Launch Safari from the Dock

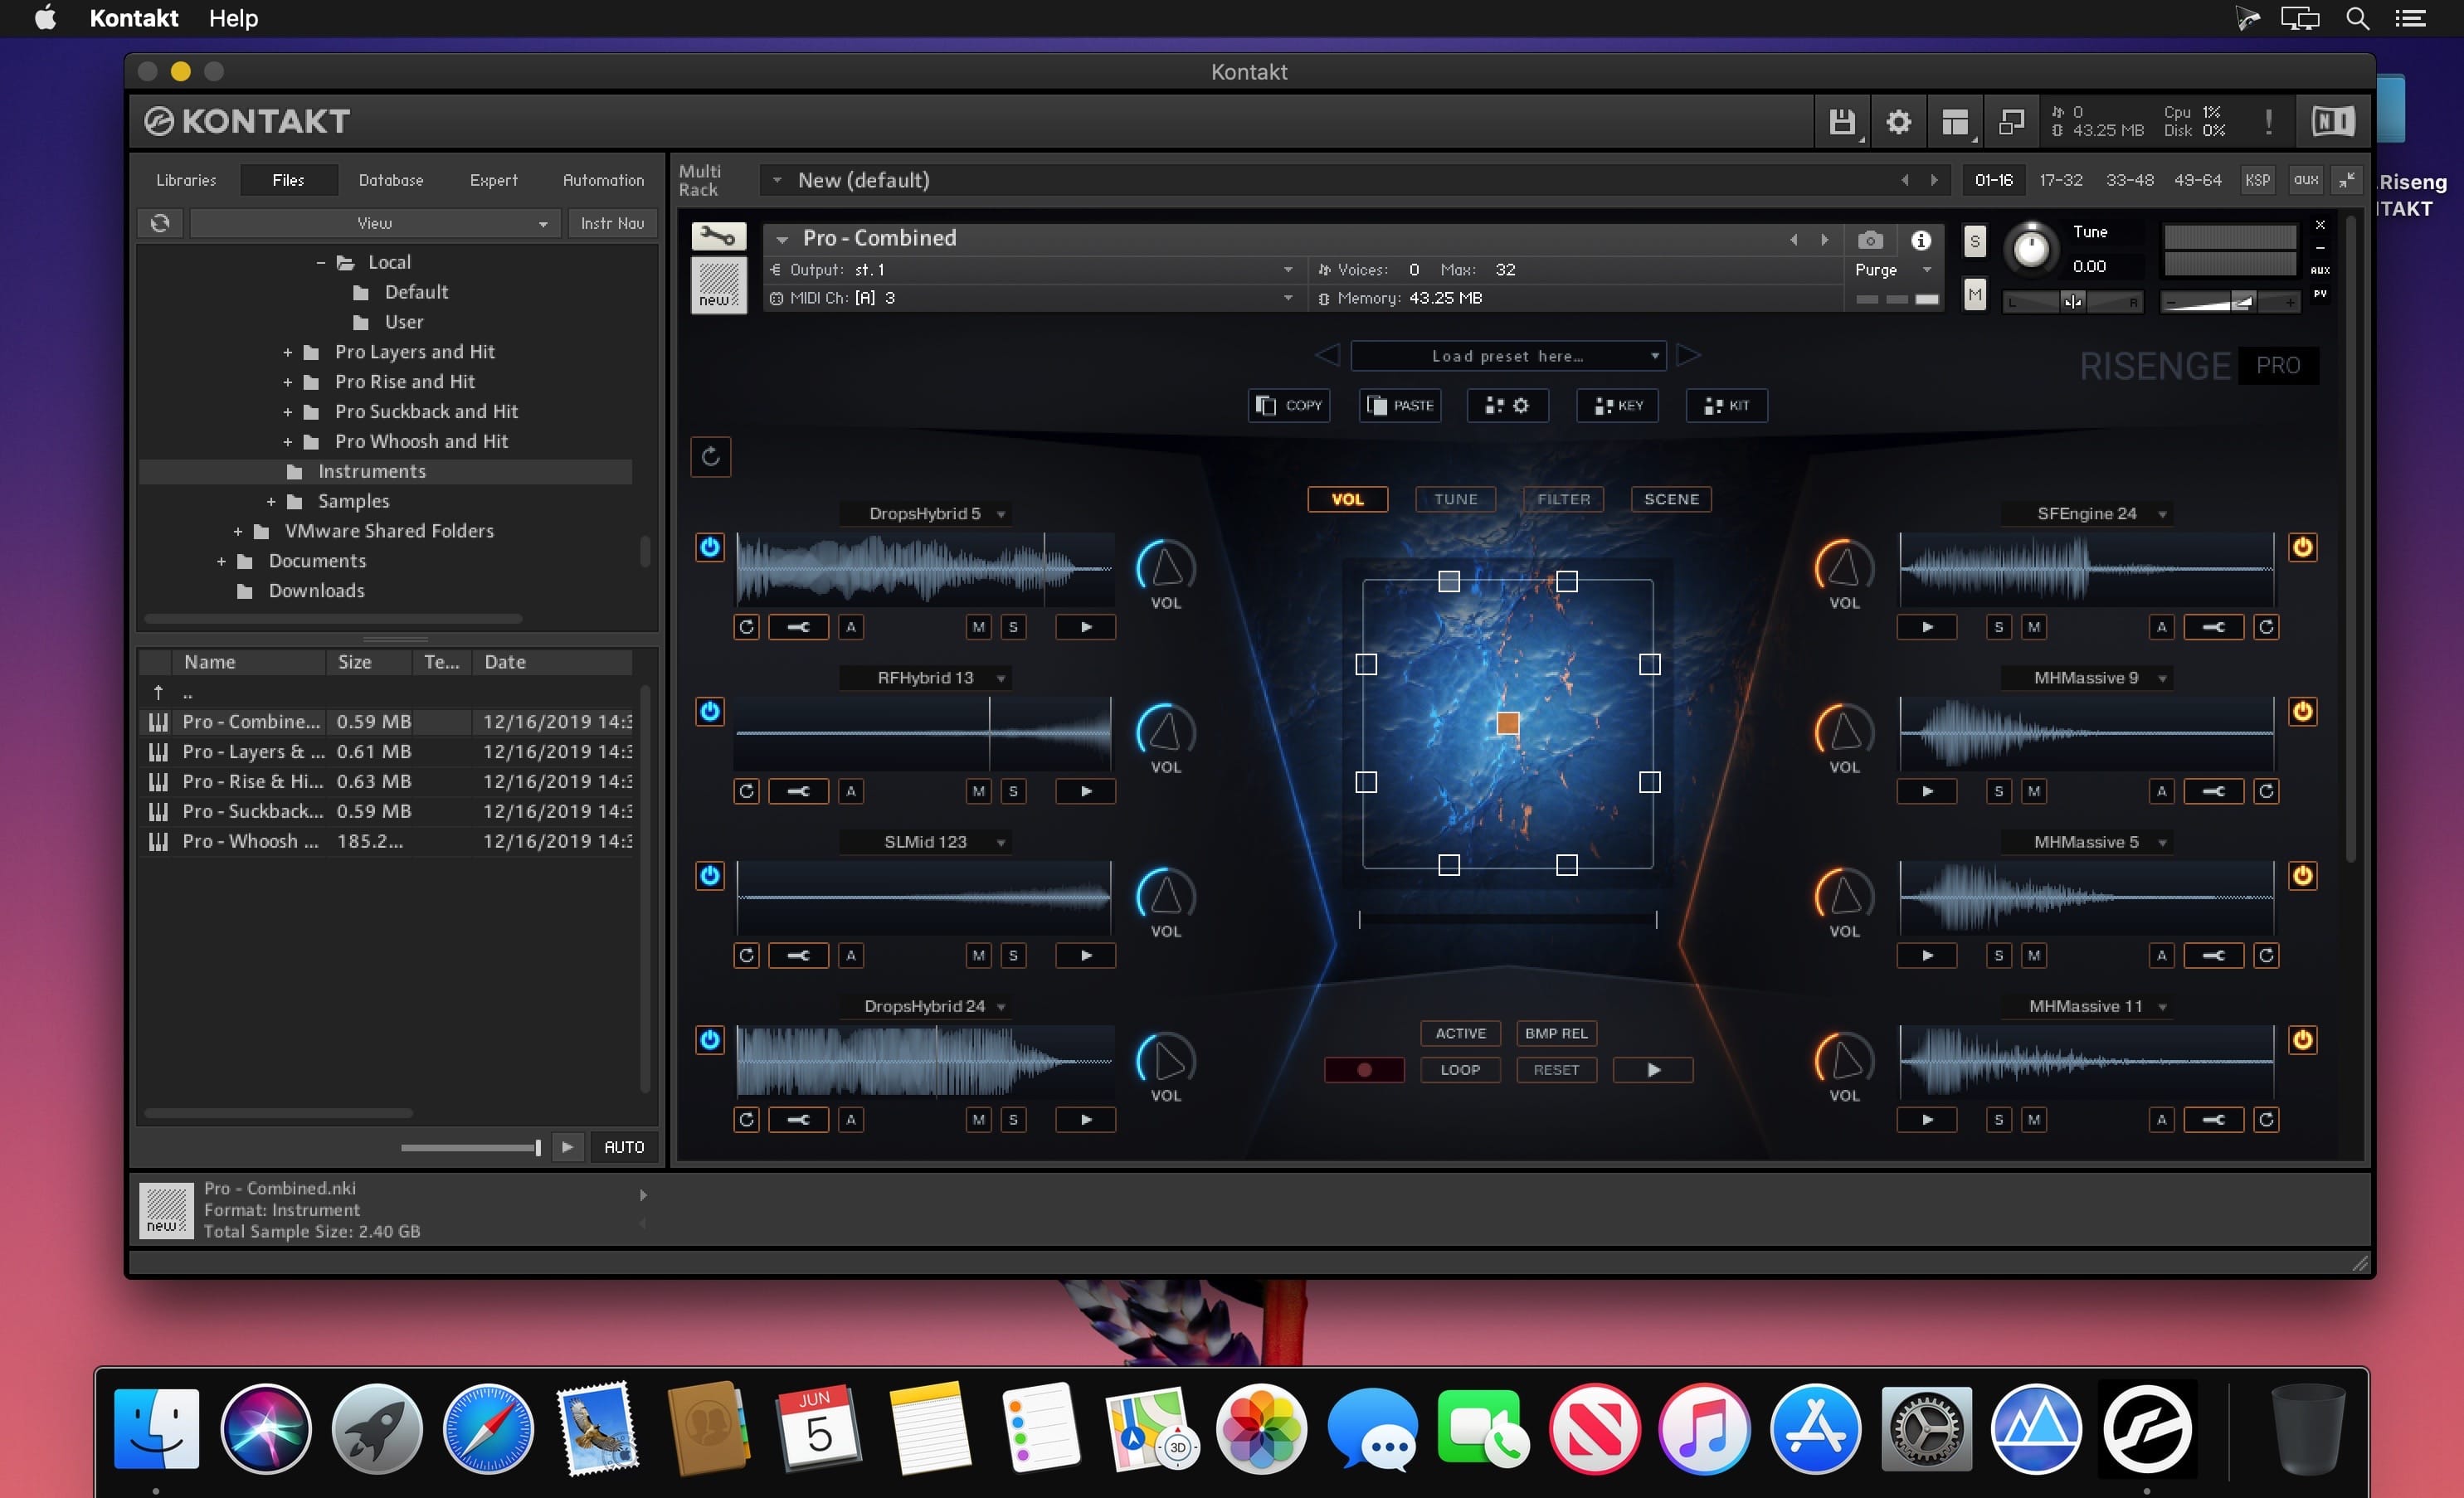point(488,1428)
